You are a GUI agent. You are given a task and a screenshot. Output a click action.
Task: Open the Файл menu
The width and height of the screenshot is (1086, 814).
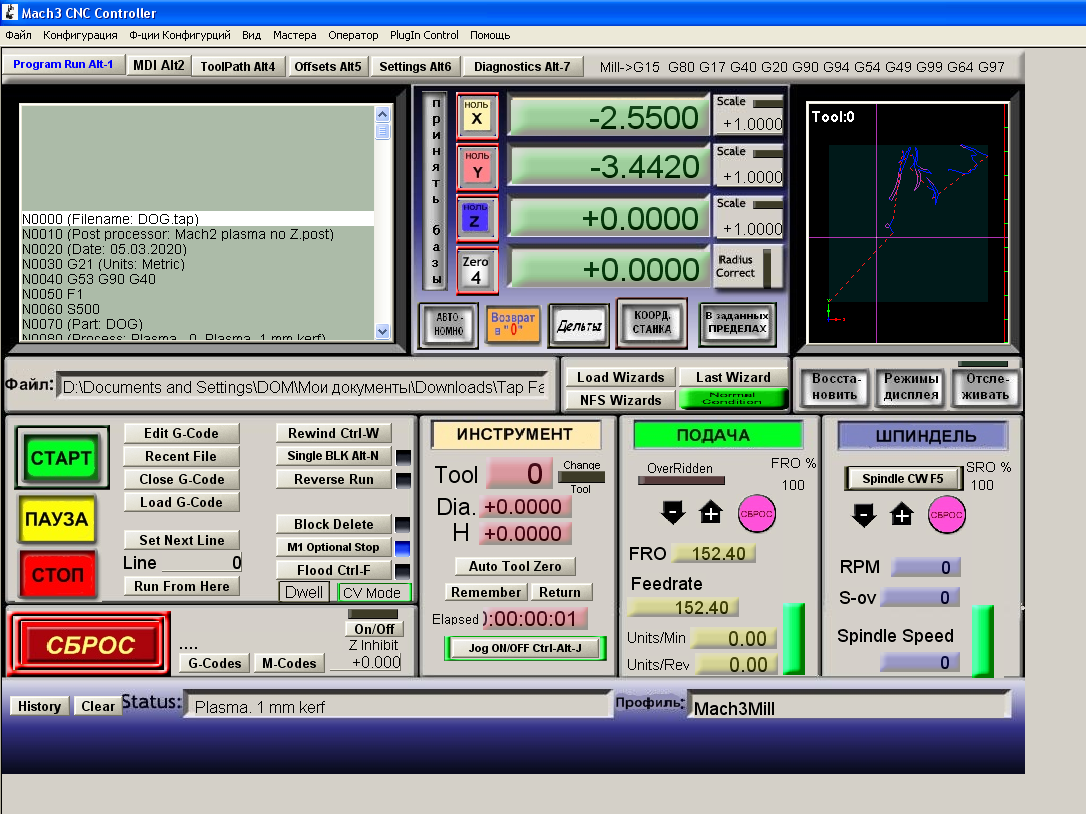(x=18, y=35)
